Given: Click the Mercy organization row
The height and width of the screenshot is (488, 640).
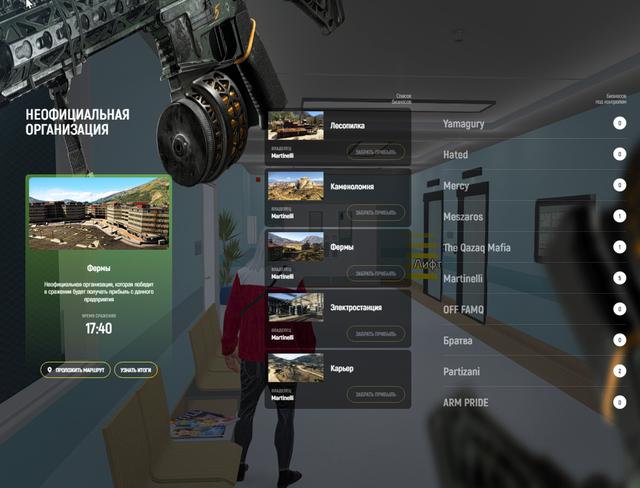Looking at the screenshot, I should click(x=535, y=185).
